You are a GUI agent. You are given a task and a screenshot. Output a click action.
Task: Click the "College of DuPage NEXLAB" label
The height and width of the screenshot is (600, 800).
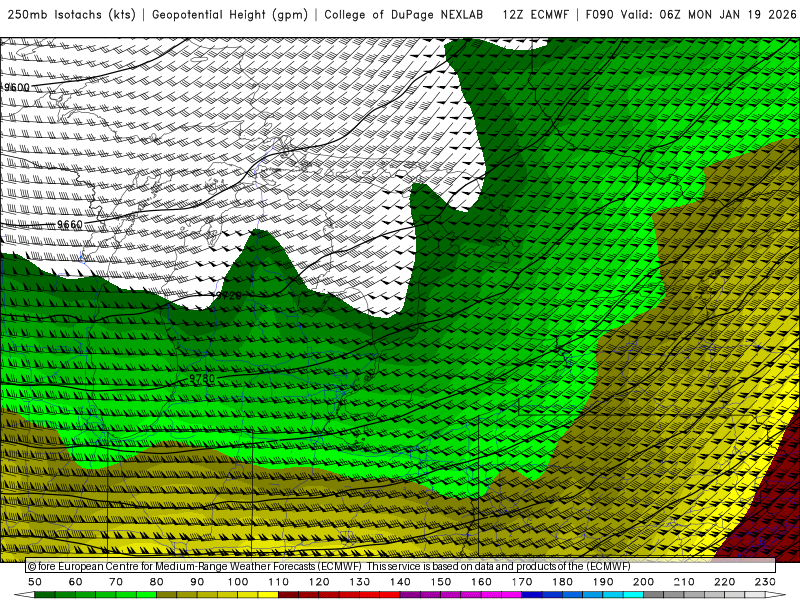(404, 15)
